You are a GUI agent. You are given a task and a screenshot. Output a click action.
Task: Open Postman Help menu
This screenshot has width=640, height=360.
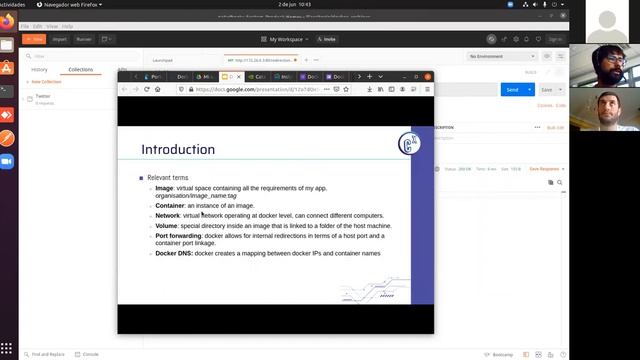pos(67,26)
